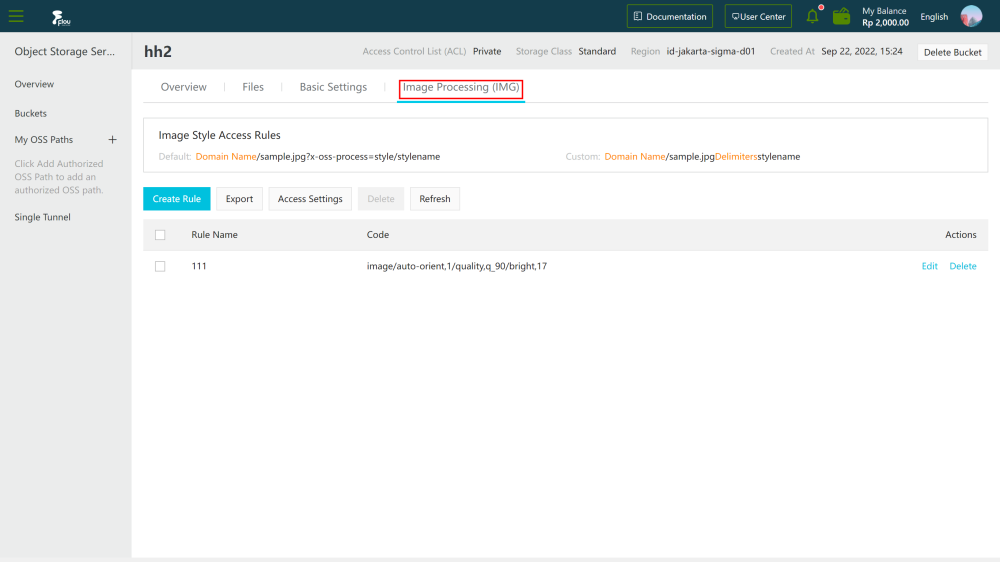The width and height of the screenshot is (1000, 562).
Task: Click the hh2 bucket title
Action: coord(158,52)
